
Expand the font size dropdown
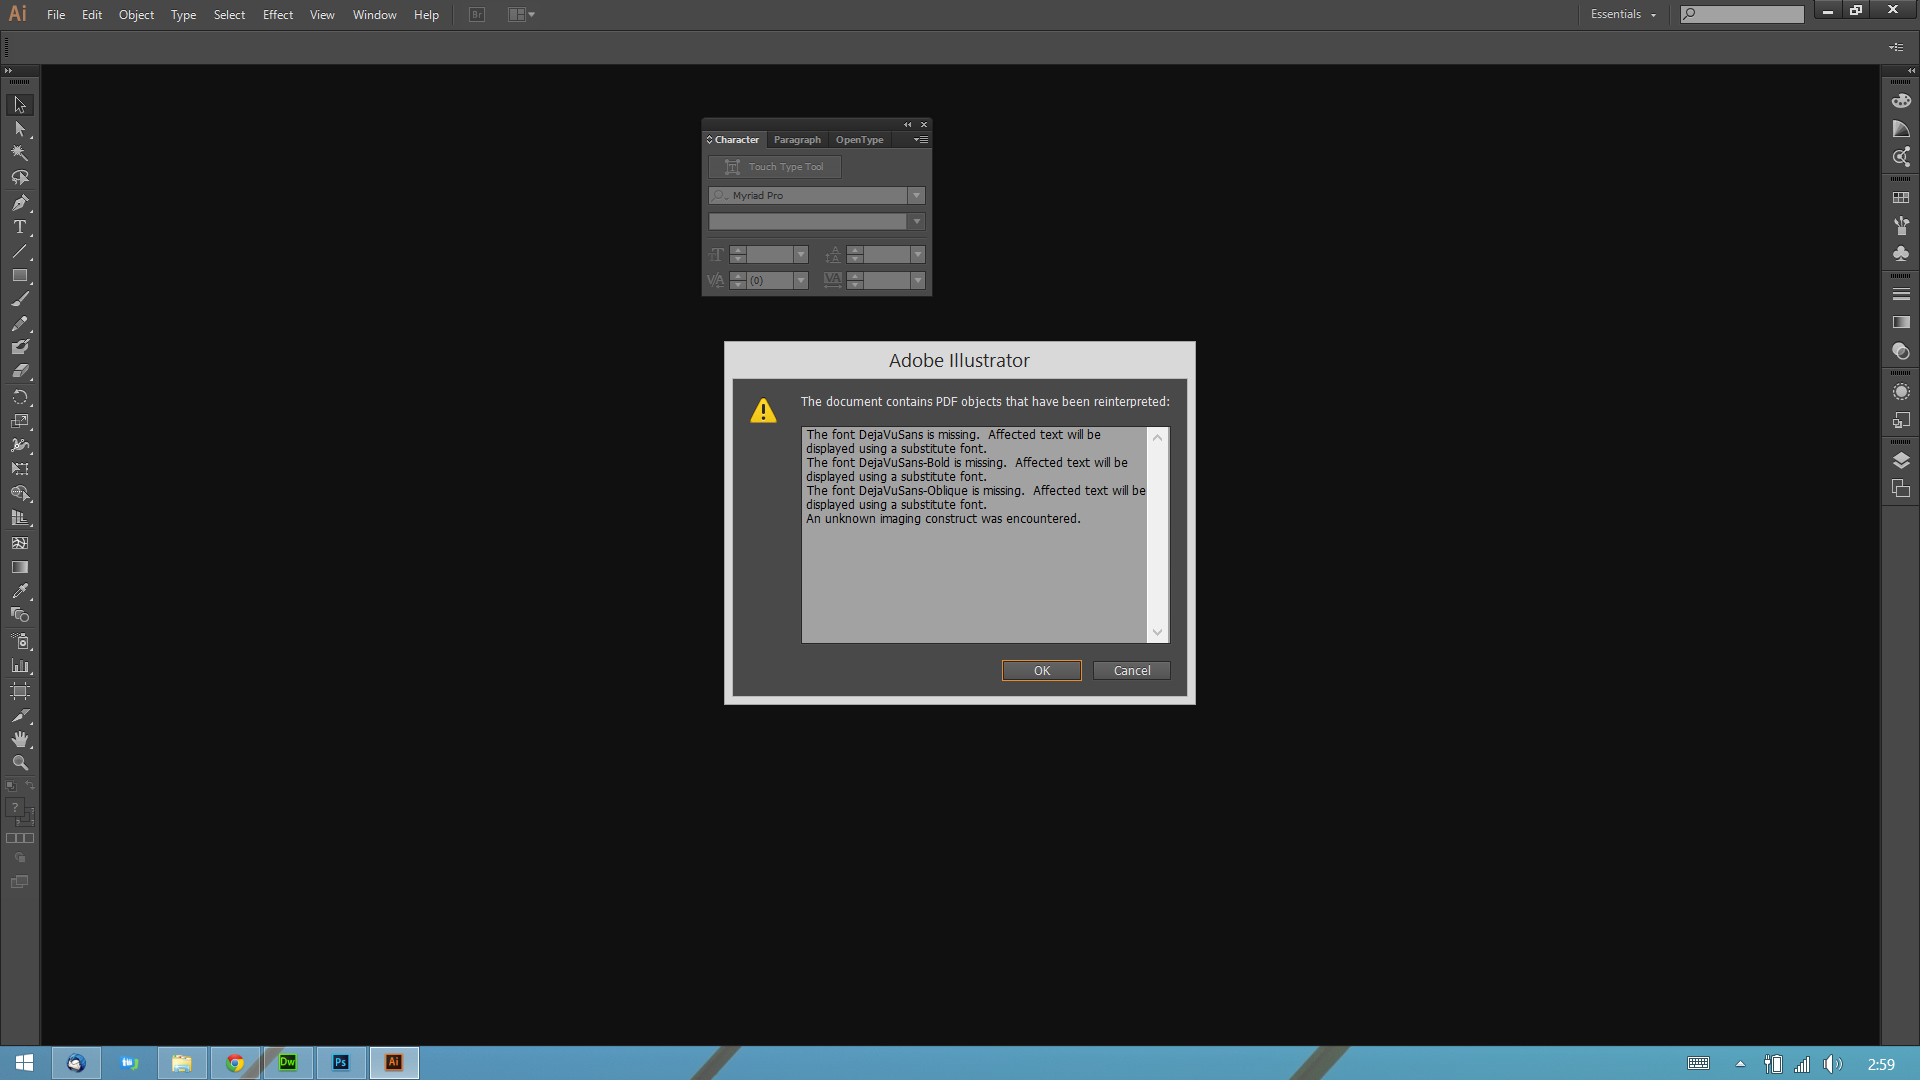801,255
